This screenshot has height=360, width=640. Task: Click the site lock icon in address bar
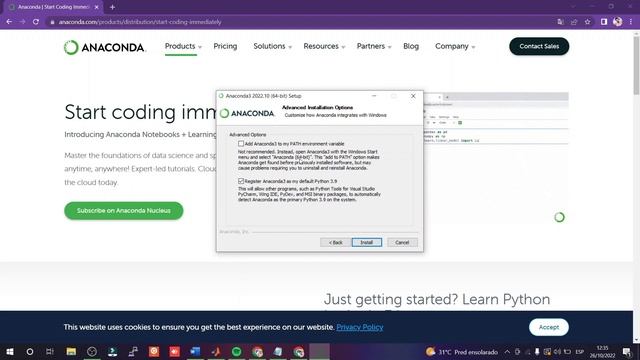(52, 22)
